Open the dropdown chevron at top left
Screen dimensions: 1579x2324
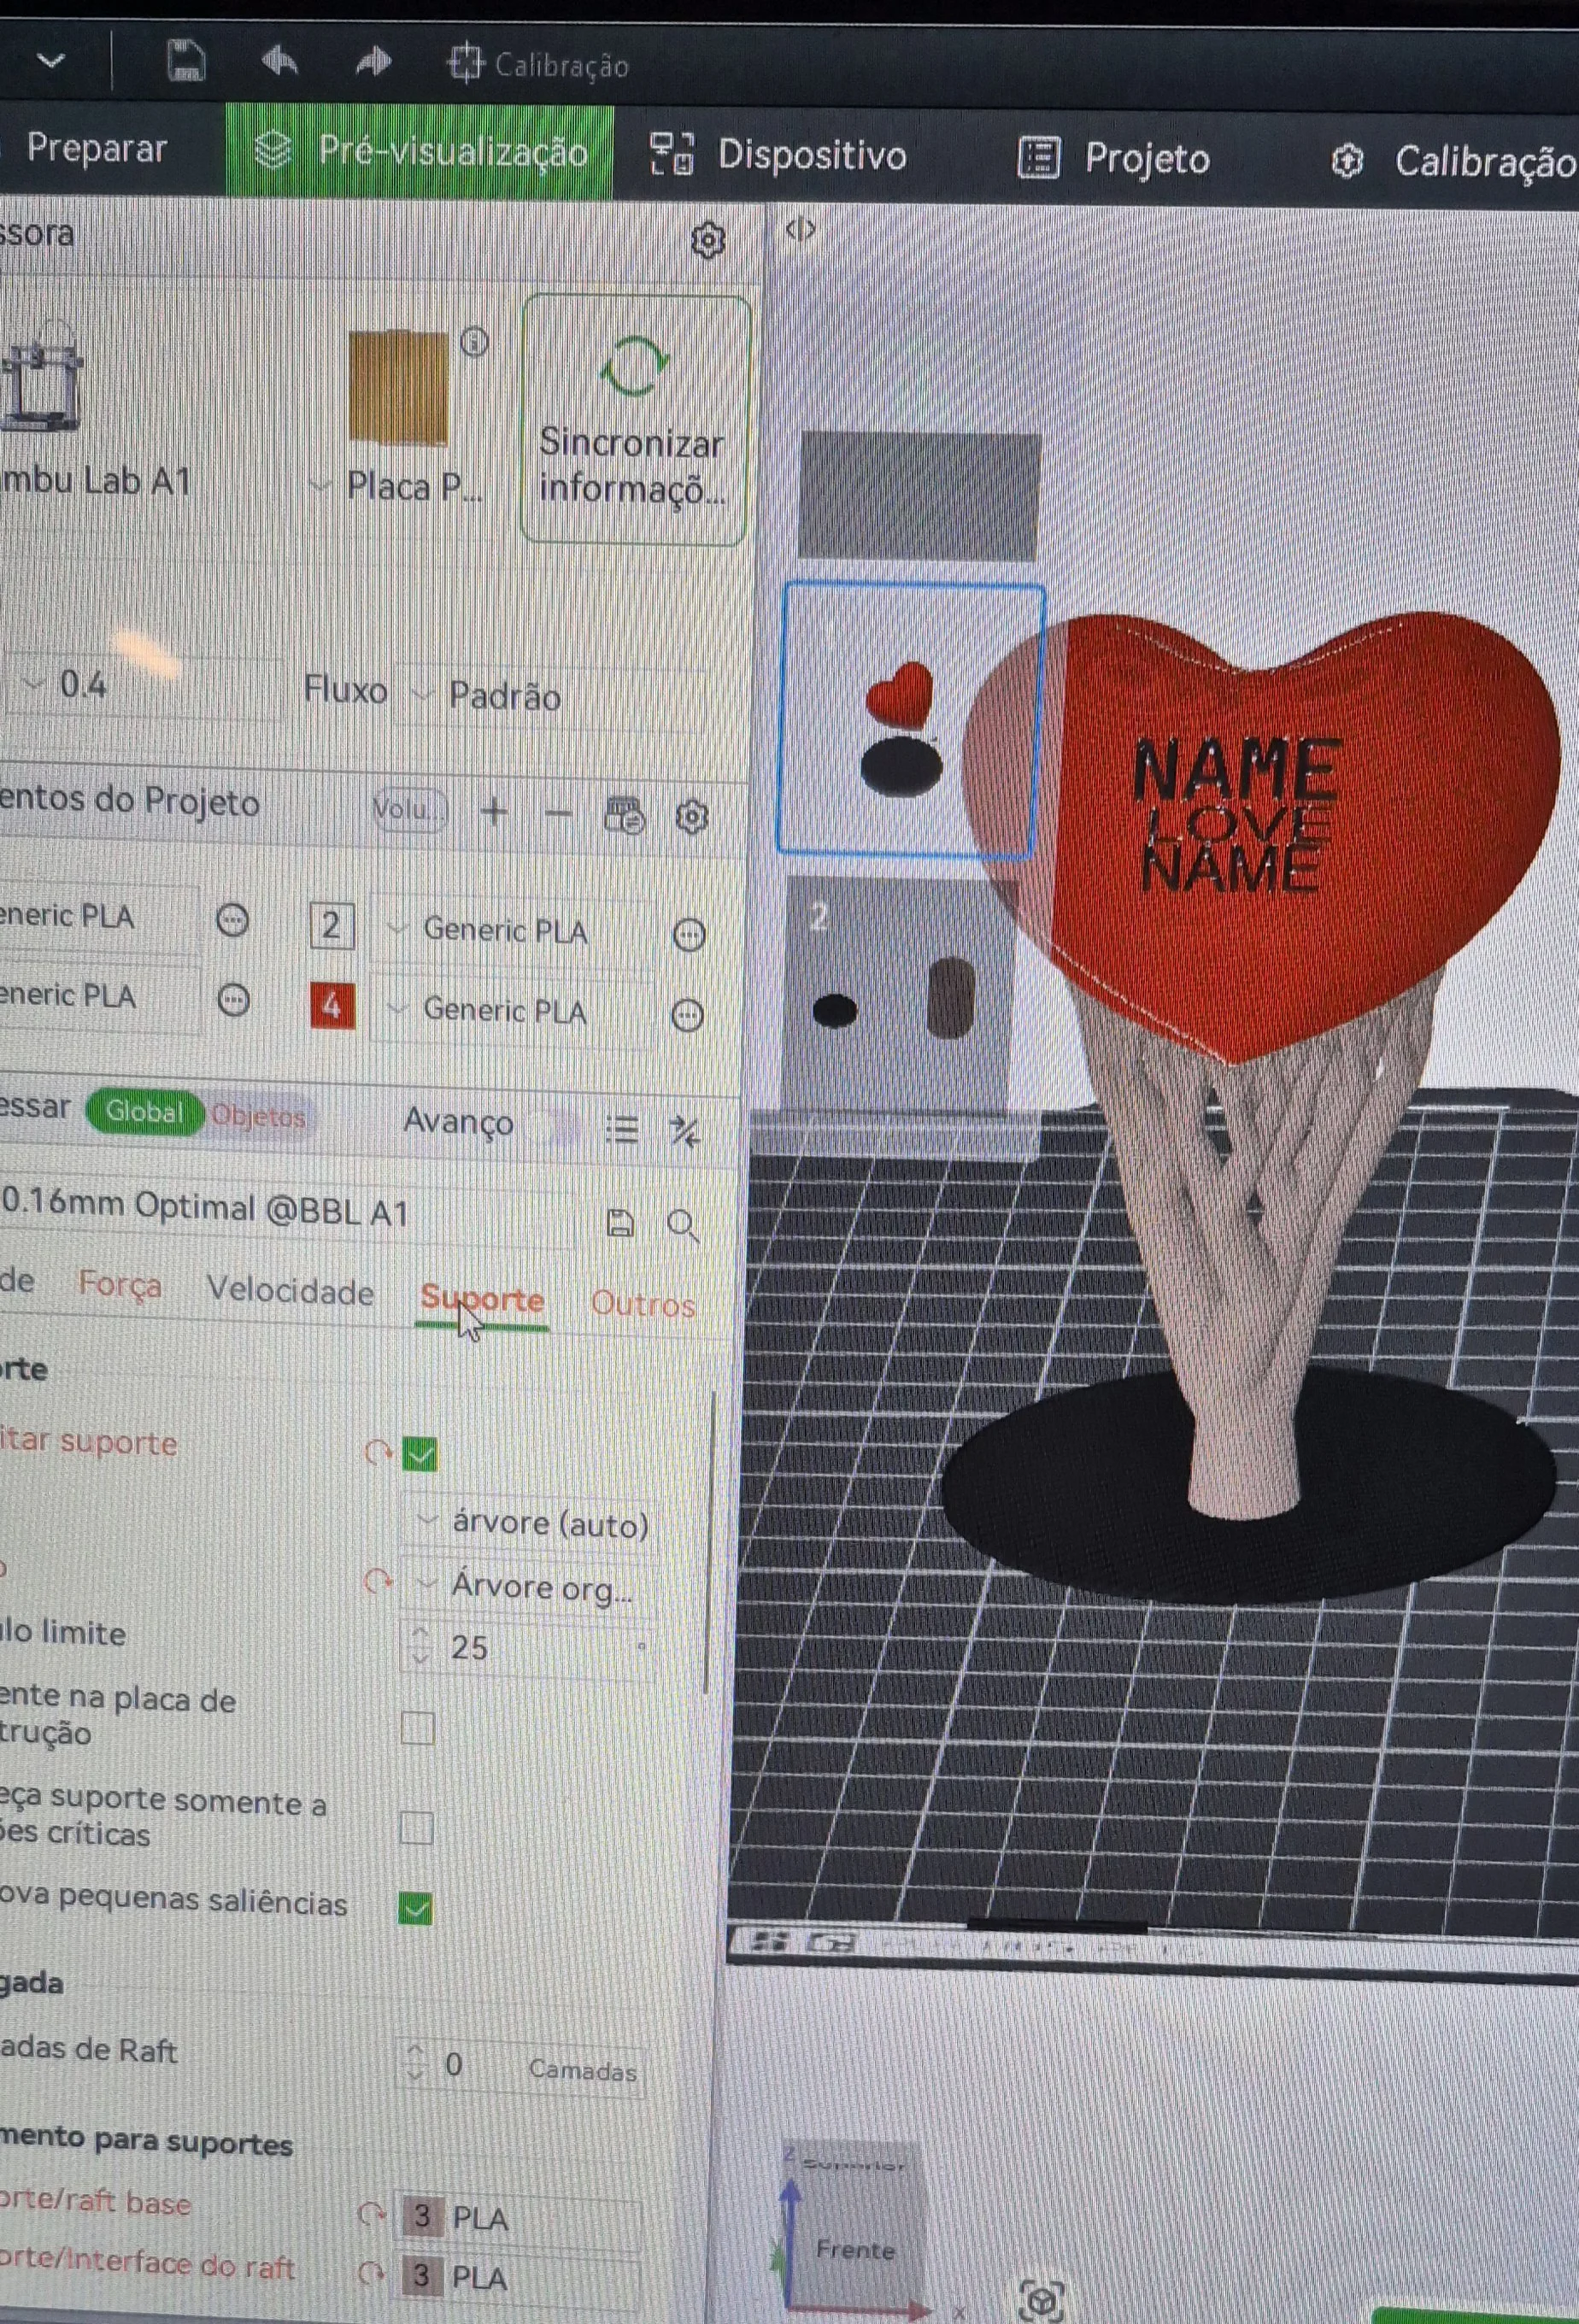tap(51, 61)
